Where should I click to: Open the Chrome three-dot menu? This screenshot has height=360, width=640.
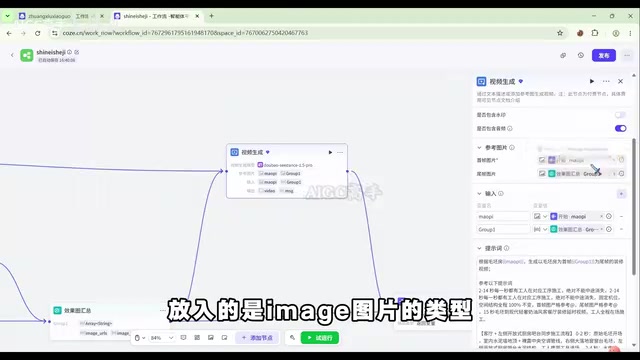coord(630,33)
